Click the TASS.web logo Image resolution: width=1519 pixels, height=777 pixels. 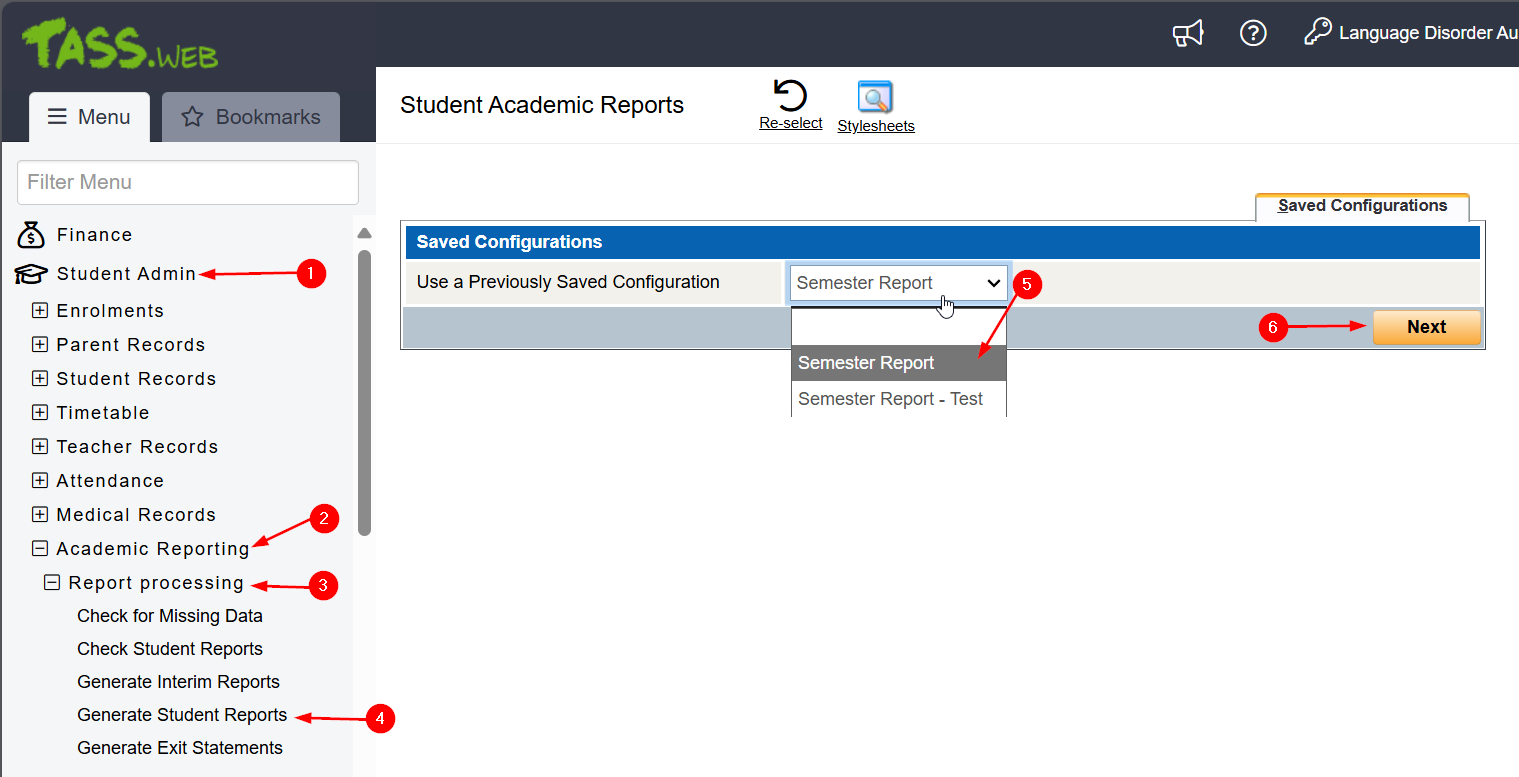pos(120,45)
